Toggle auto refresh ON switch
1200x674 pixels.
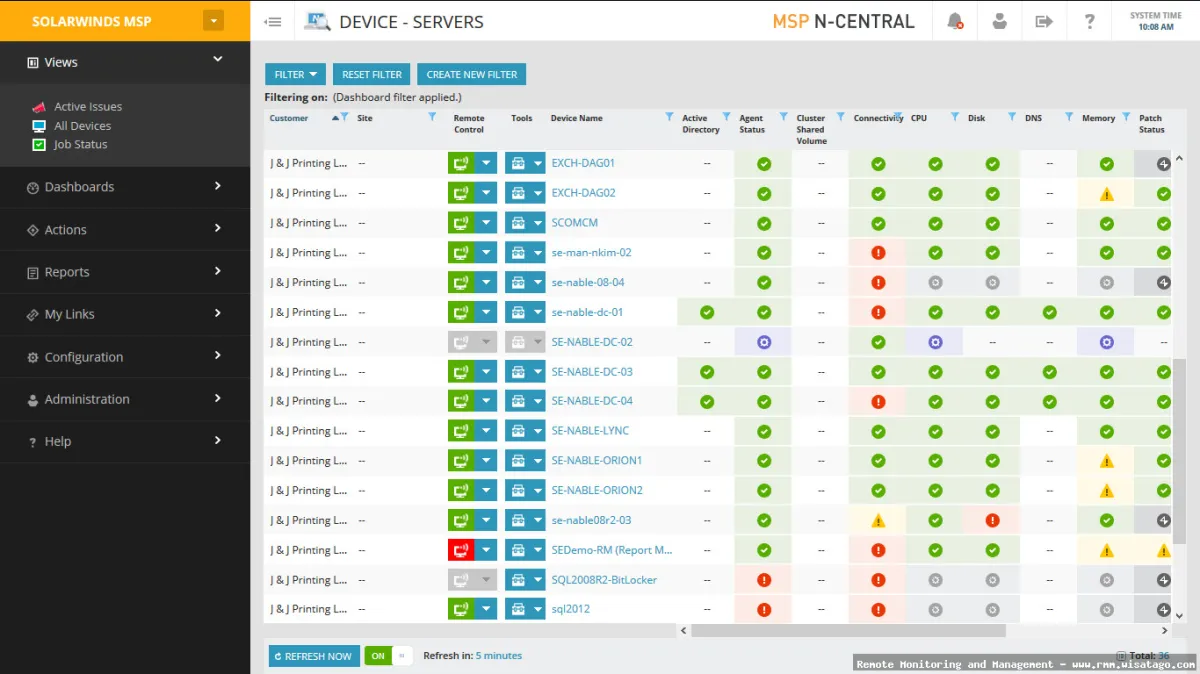[x=388, y=656]
